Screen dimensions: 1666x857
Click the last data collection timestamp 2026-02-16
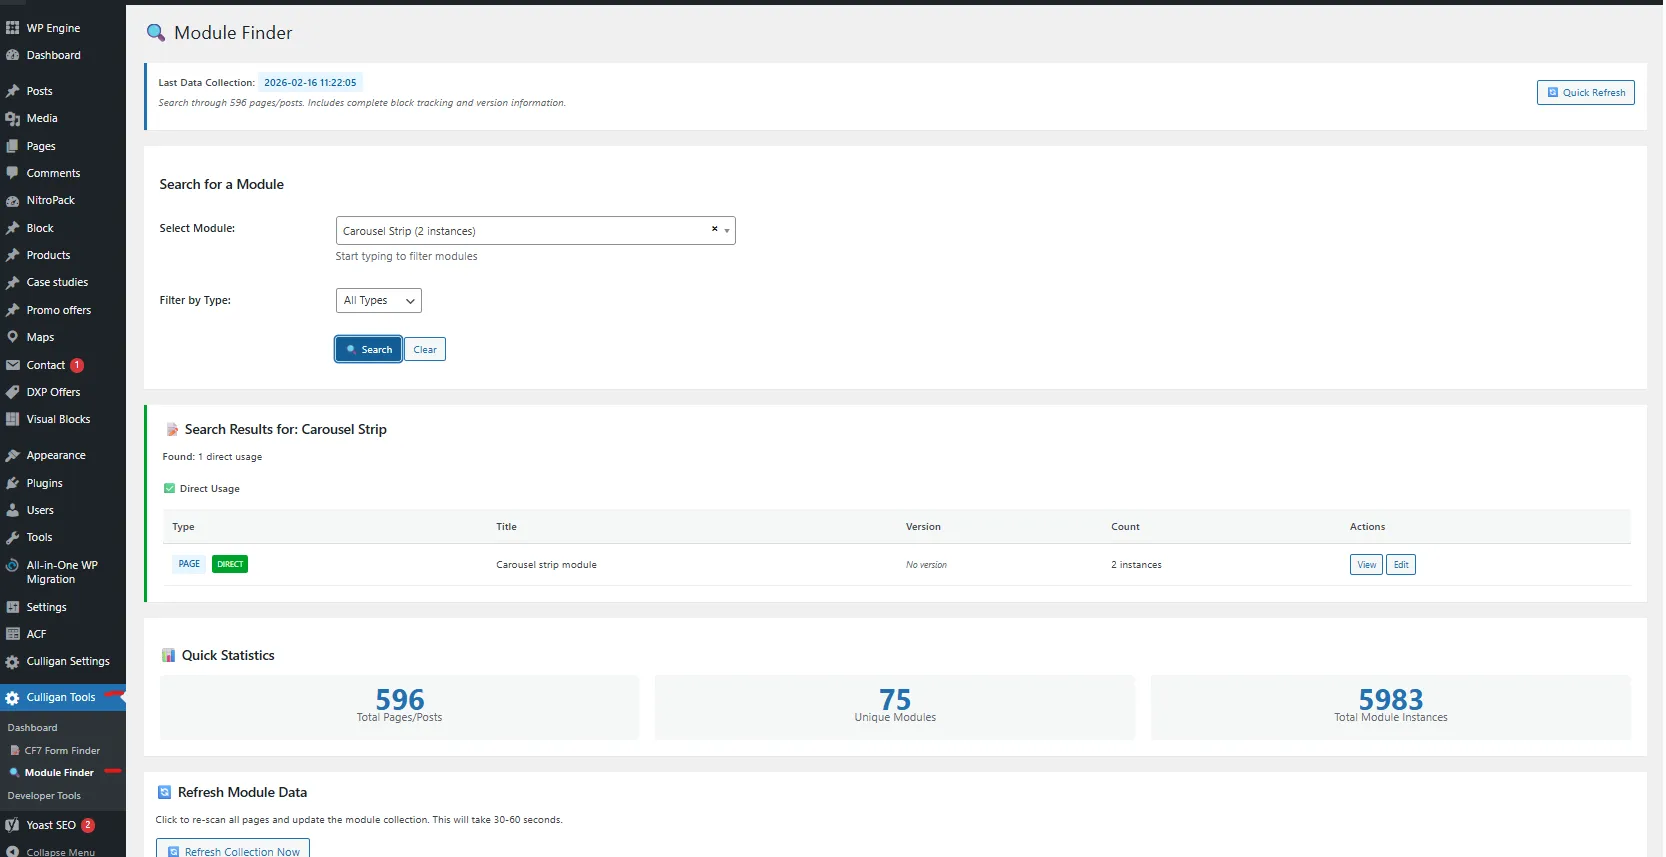point(310,83)
